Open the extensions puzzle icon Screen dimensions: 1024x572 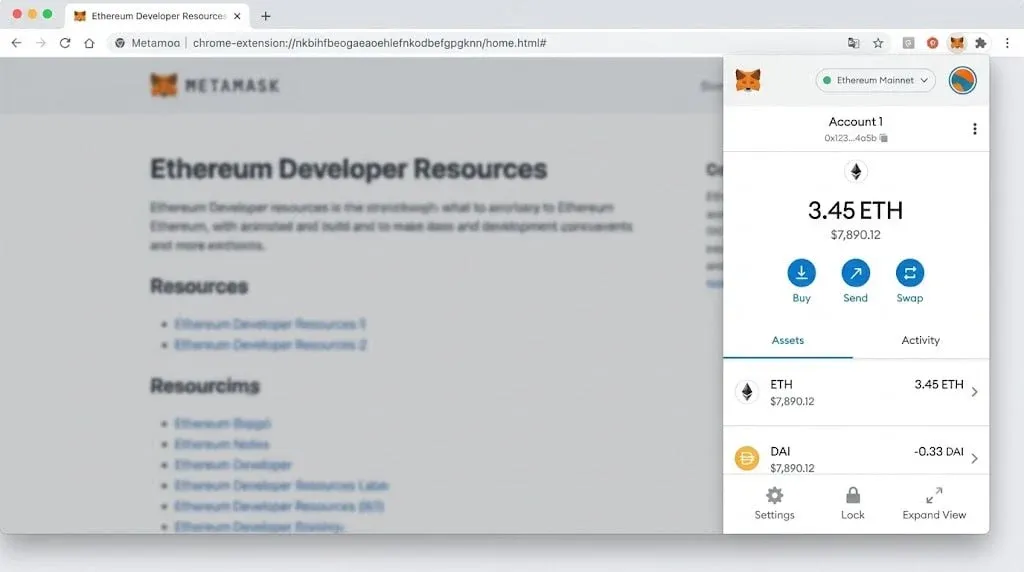(980, 43)
